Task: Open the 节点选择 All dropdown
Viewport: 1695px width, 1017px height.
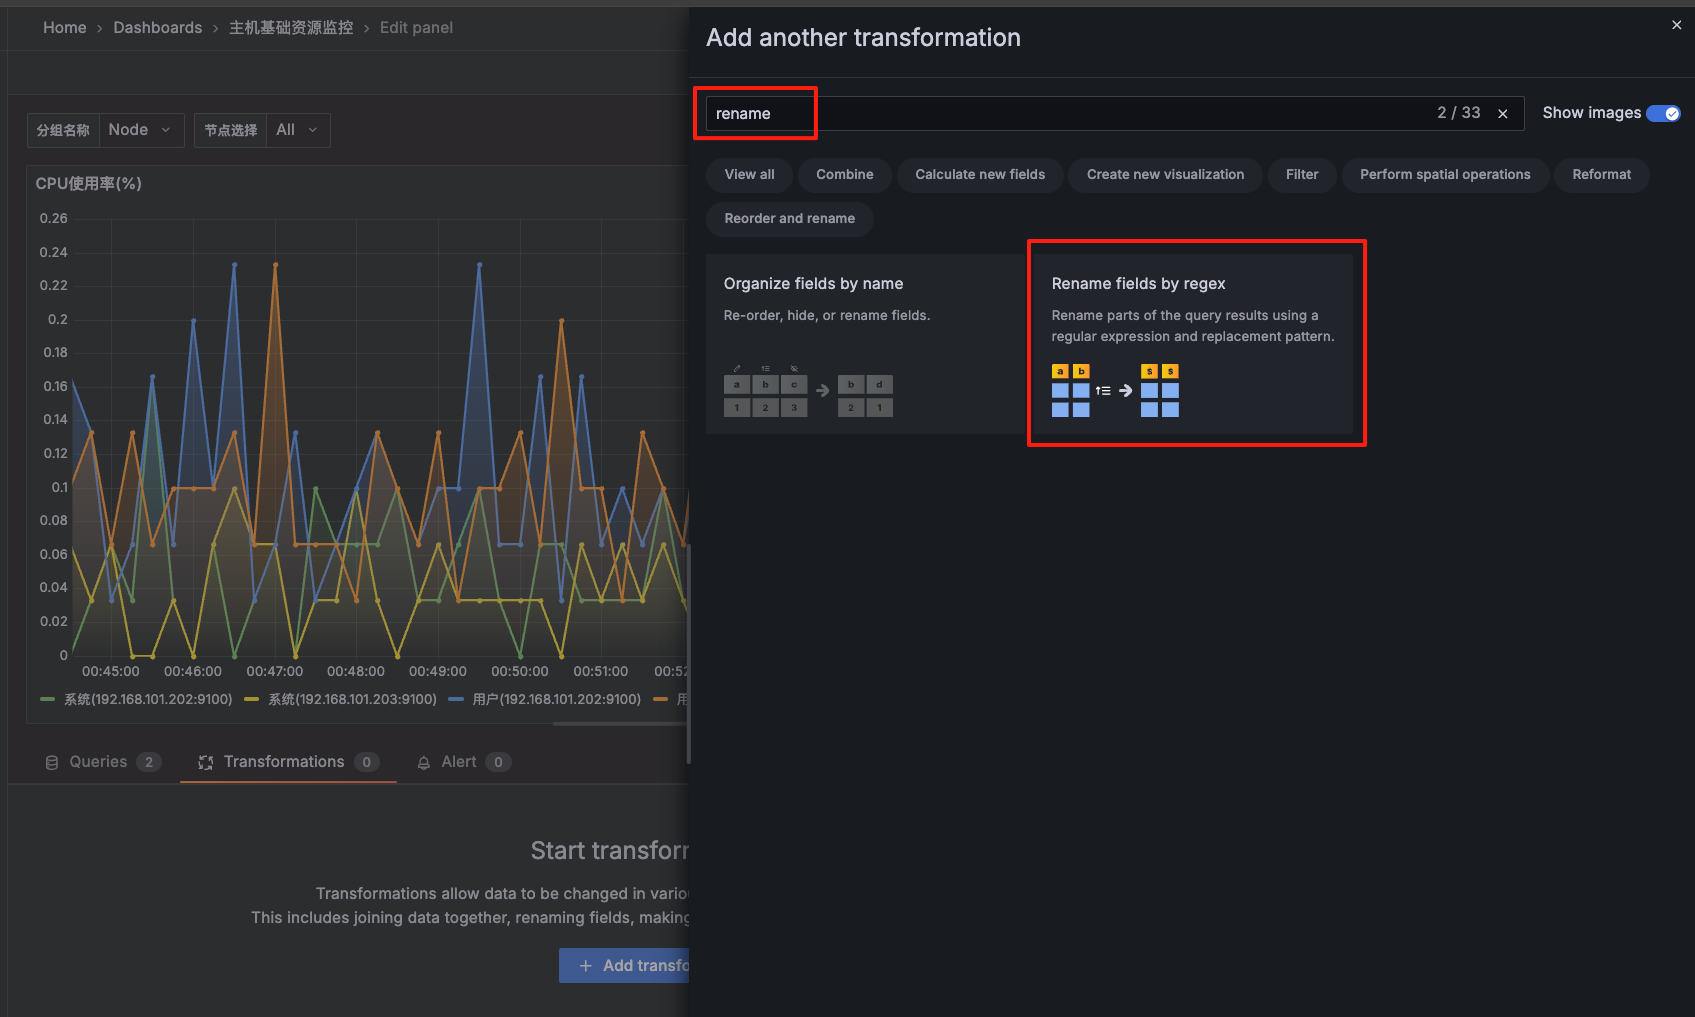Action: click(296, 129)
